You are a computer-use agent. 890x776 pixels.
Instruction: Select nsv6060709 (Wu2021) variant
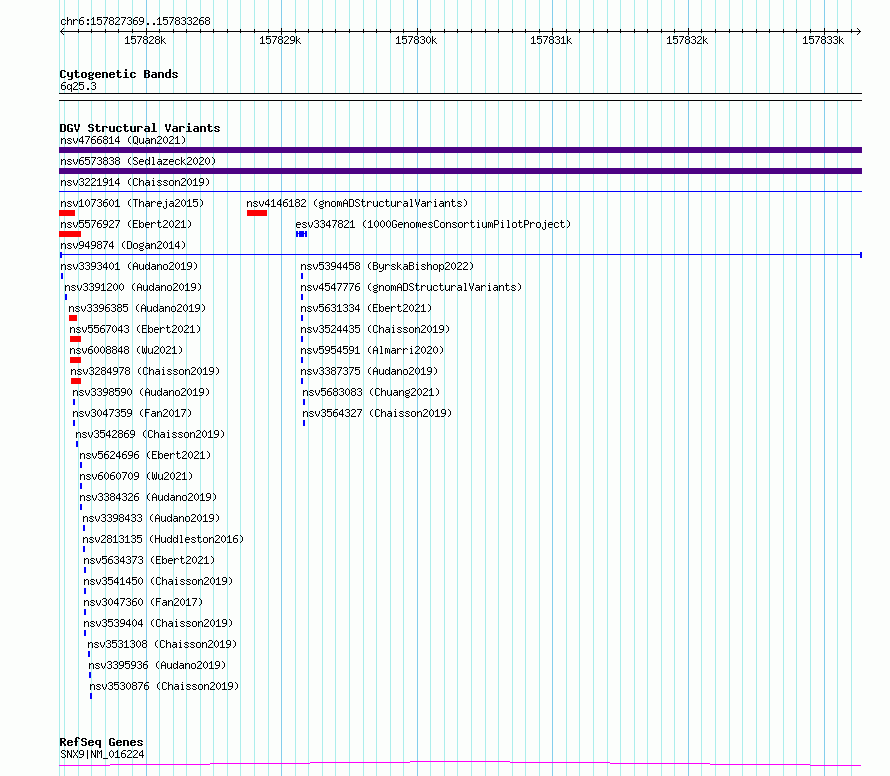[136, 476]
